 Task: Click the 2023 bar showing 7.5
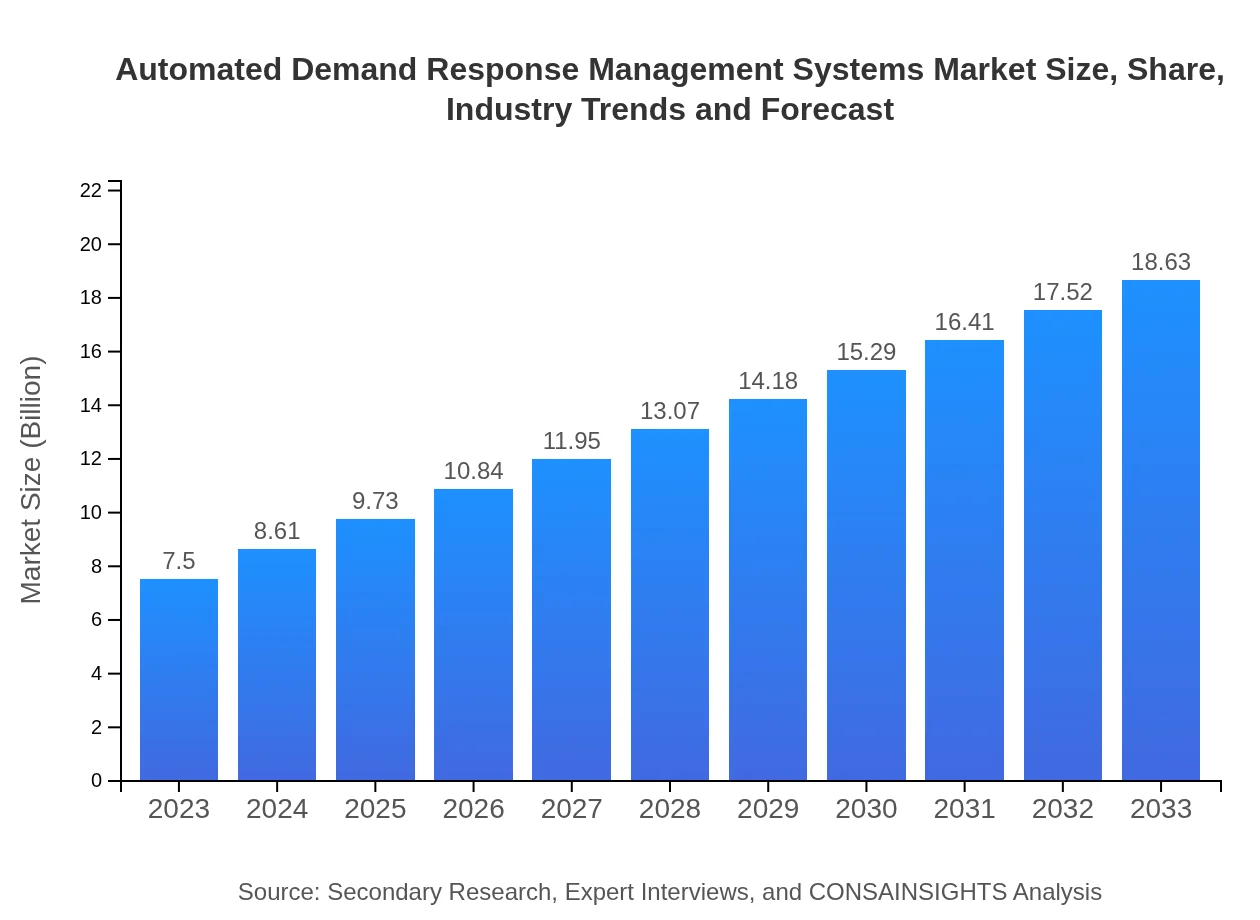coord(178,680)
